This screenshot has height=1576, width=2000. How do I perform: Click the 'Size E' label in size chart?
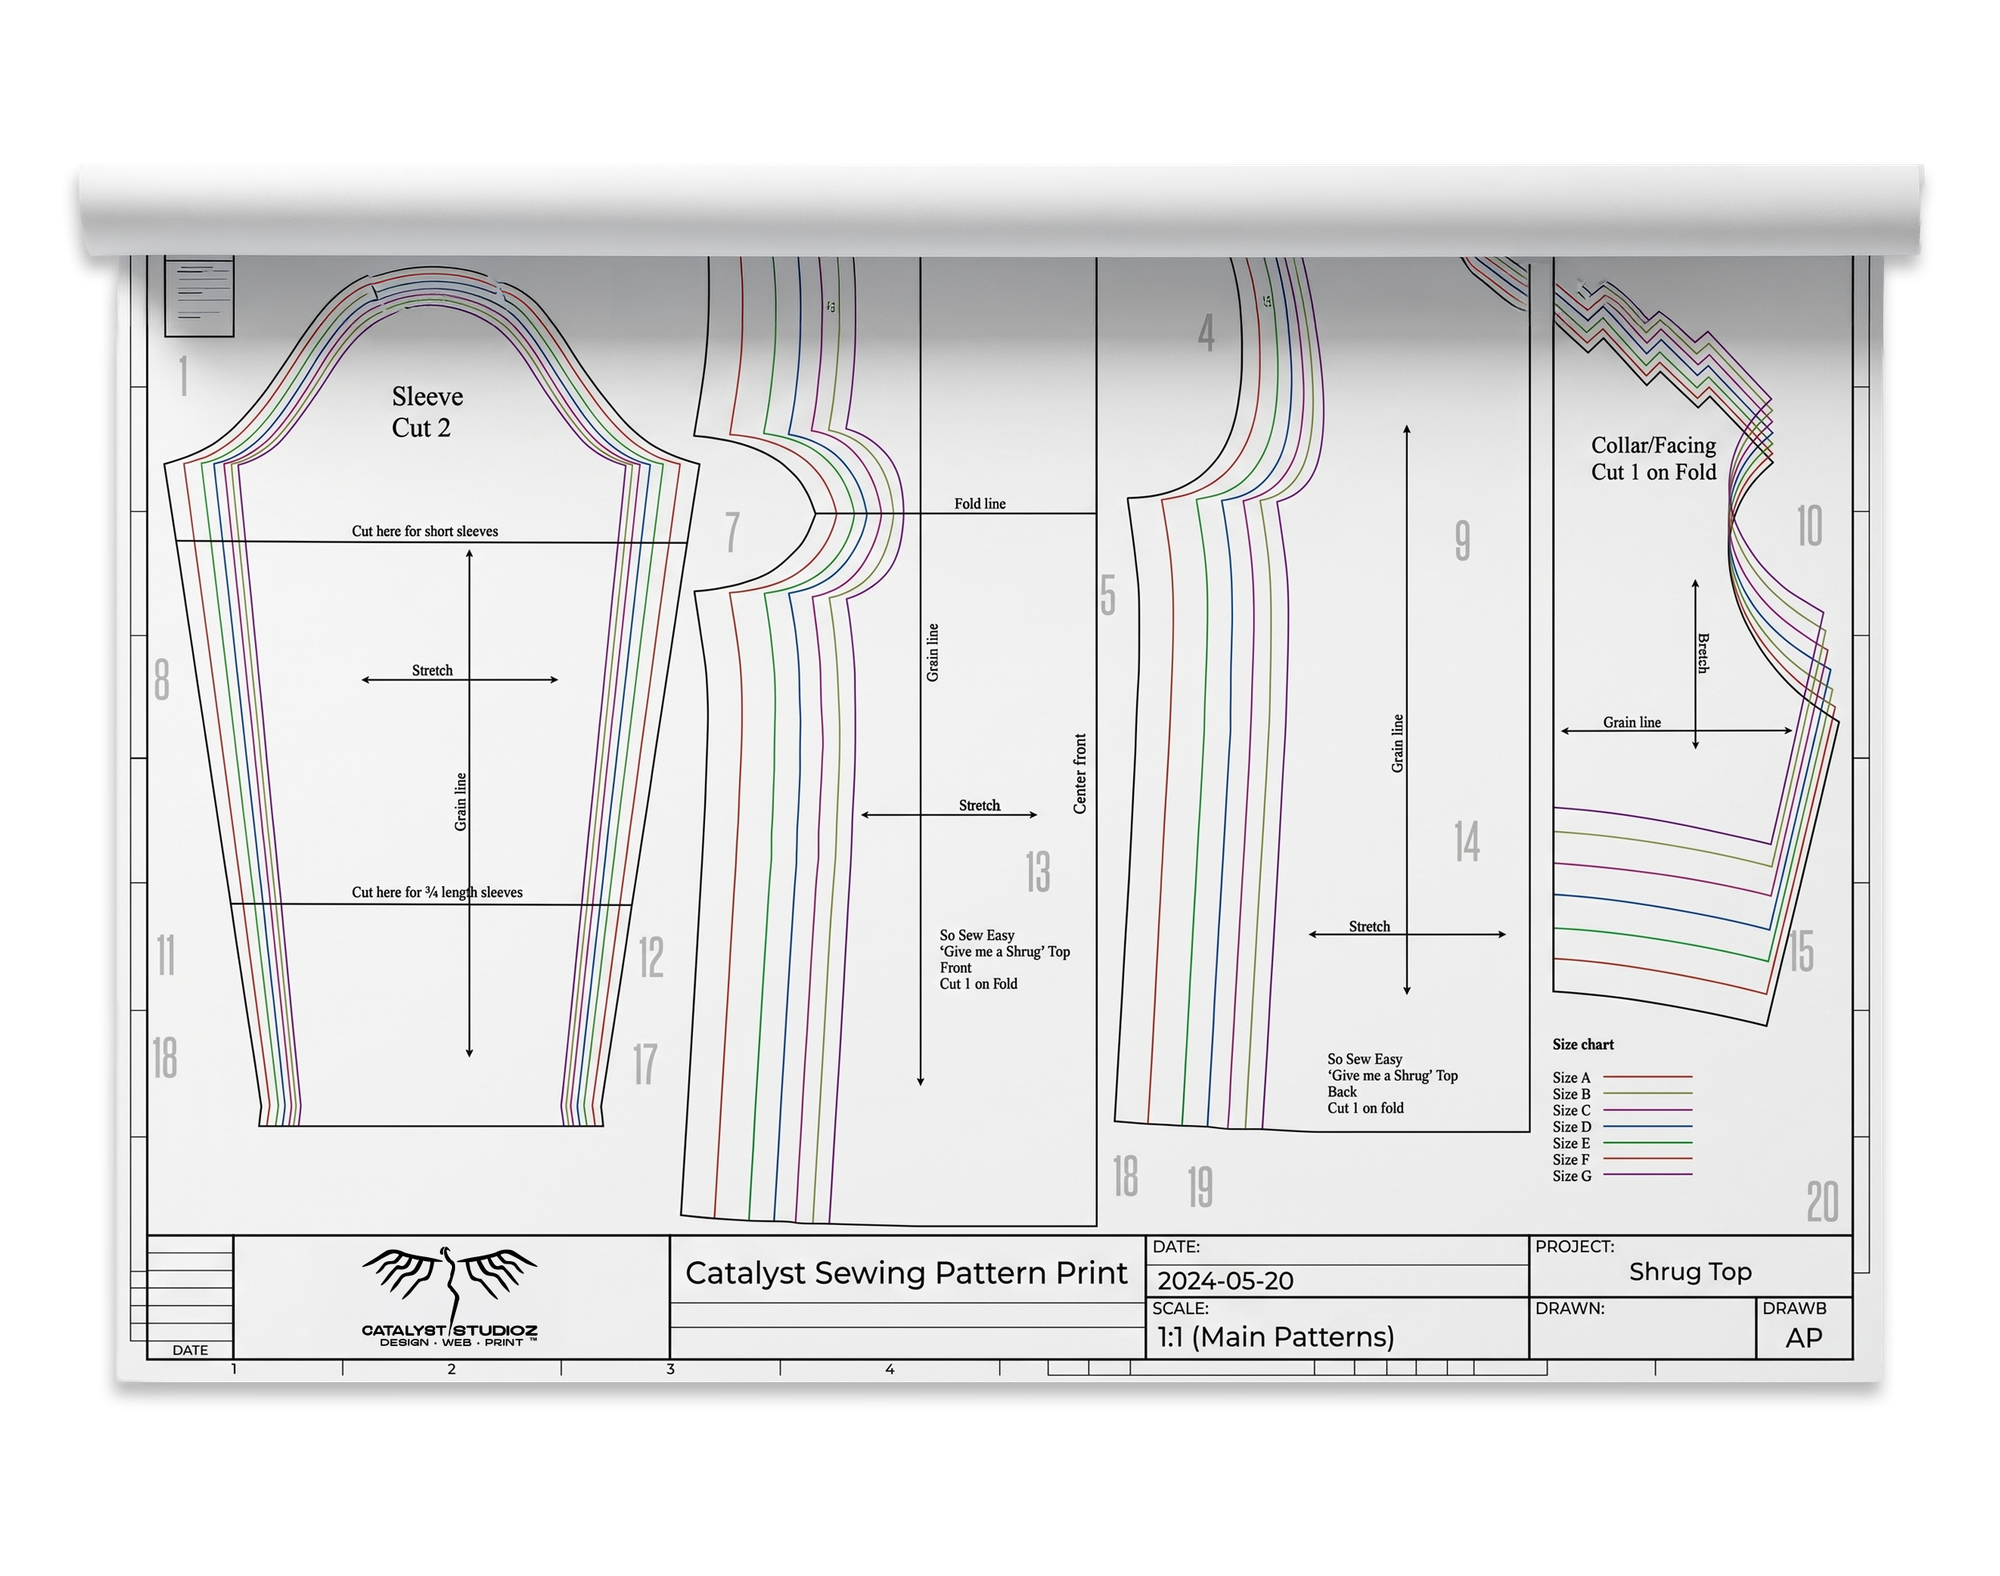tap(1571, 1143)
